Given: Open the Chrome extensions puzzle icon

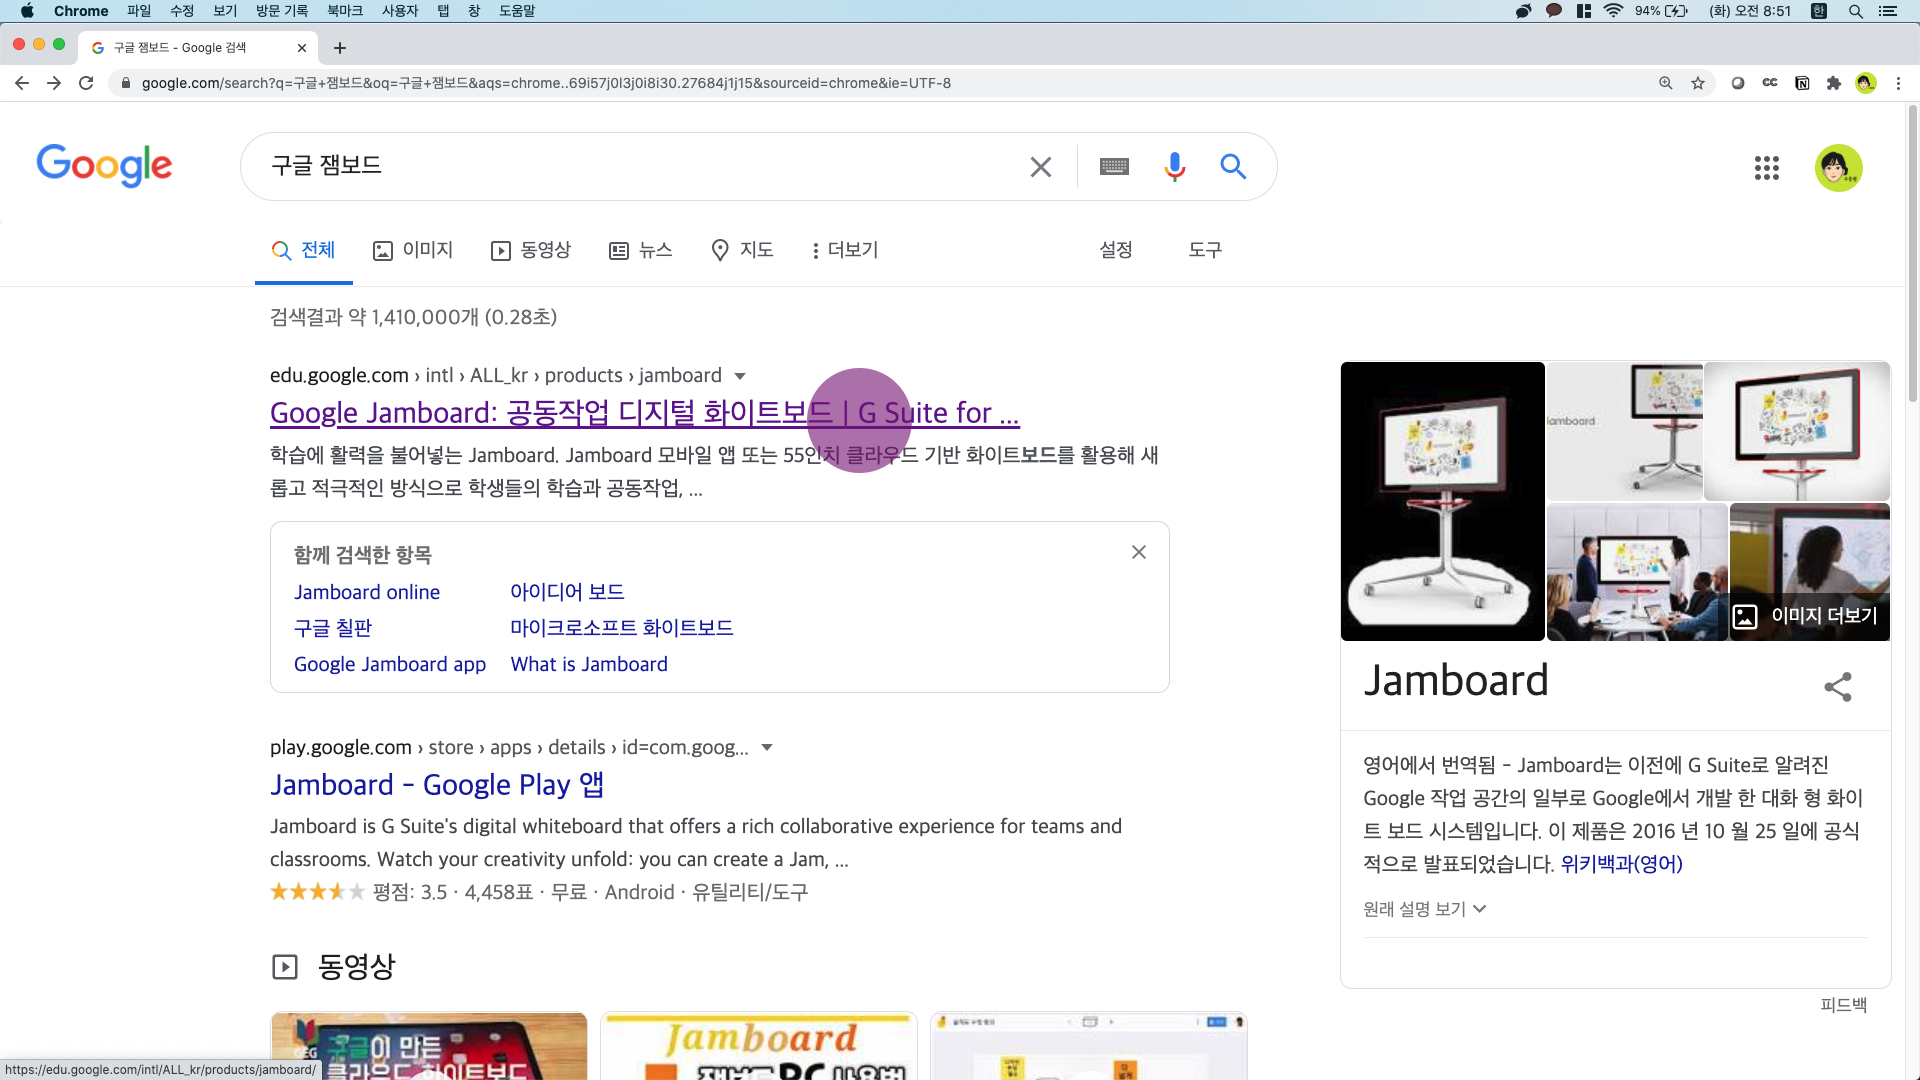Looking at the screenshot, I should pyautogui.click(x=1833, y=83).
